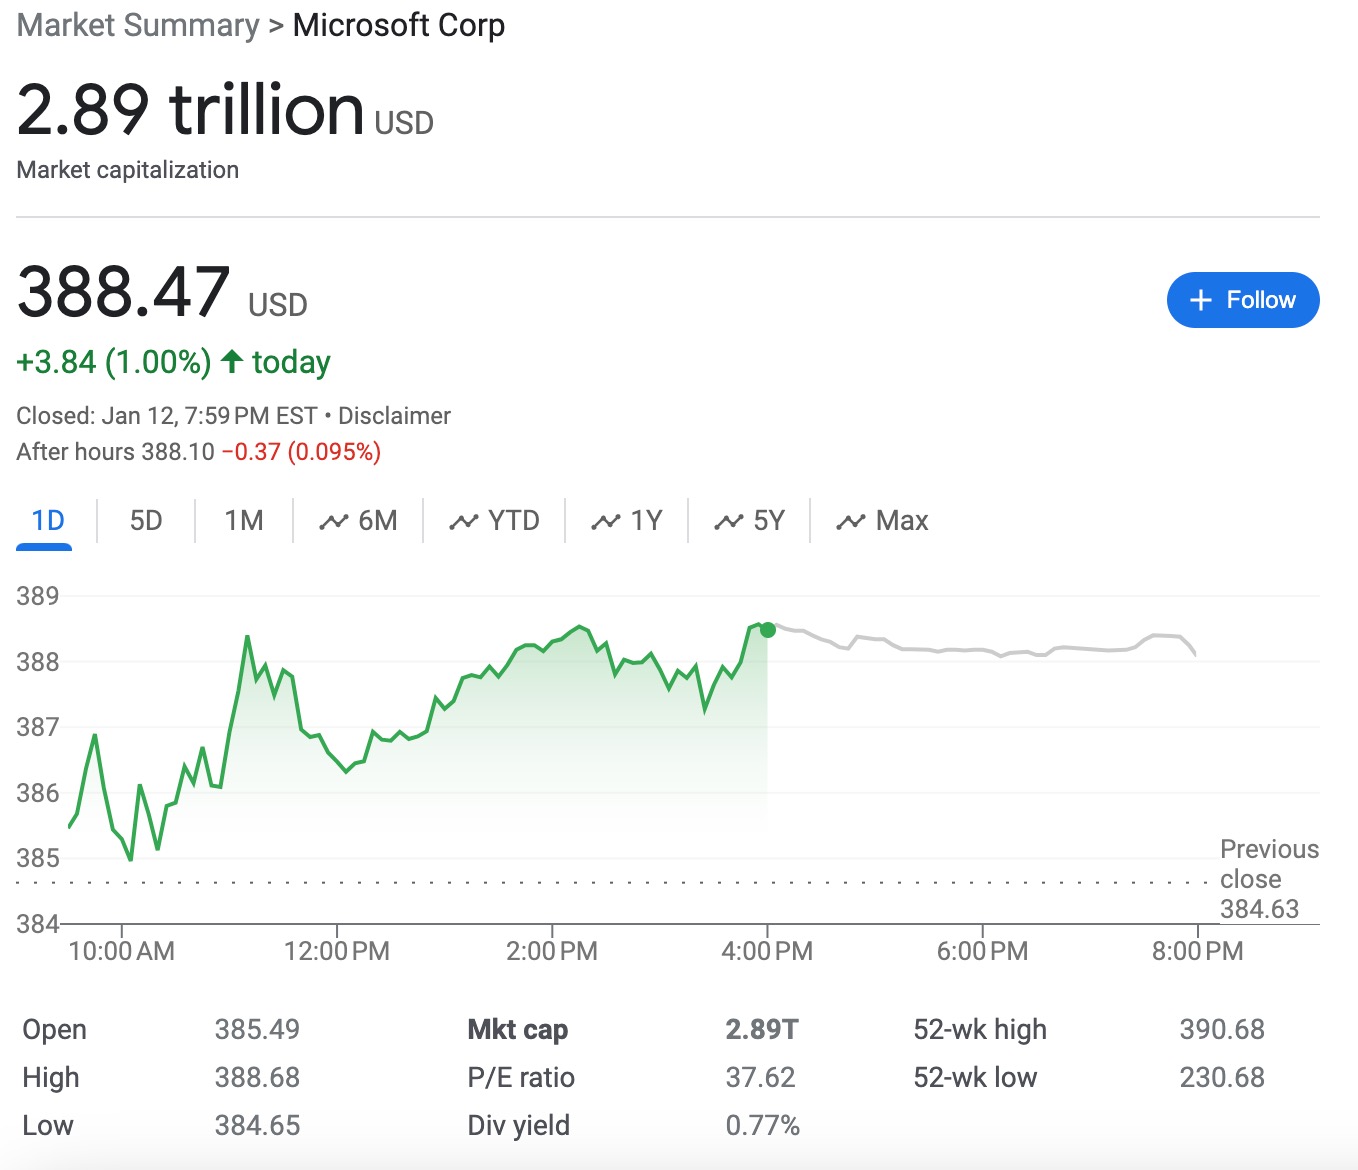Open the Disclaimer link

395,416
